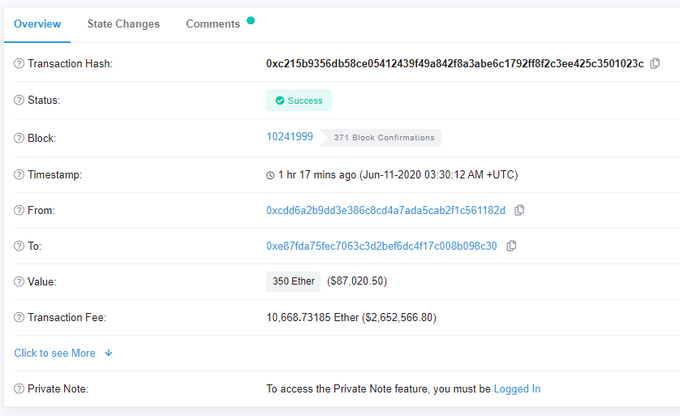Copy the To address to clipboard
Viewport: 680px width, 416px height.
tap(511, 246)
